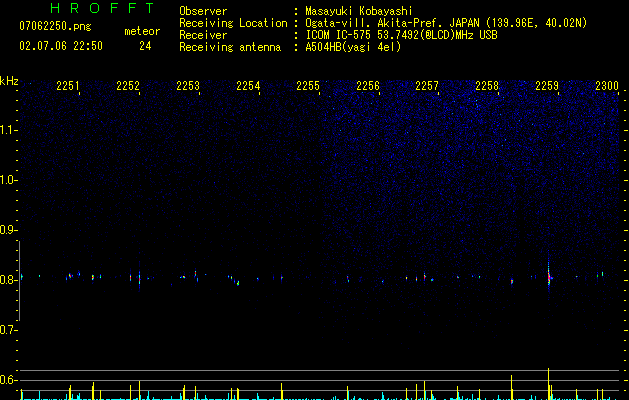Click observer name Masayuki Kobayashi
This screenshot has width=629, height=400.
point(359,11)
